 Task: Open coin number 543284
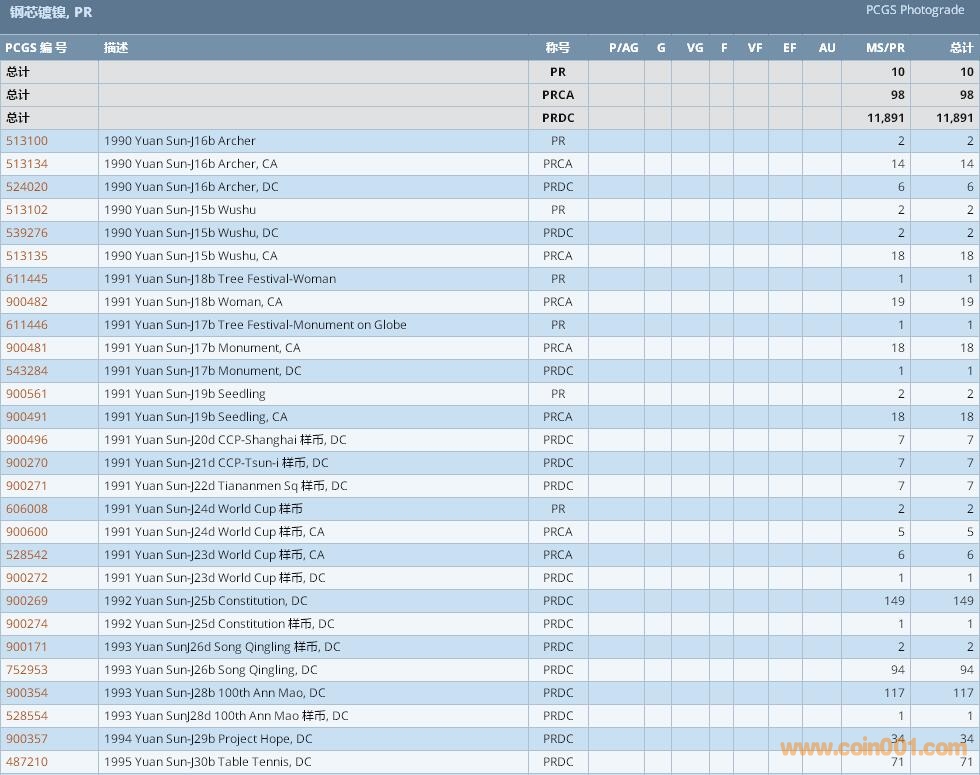point(27,371)
